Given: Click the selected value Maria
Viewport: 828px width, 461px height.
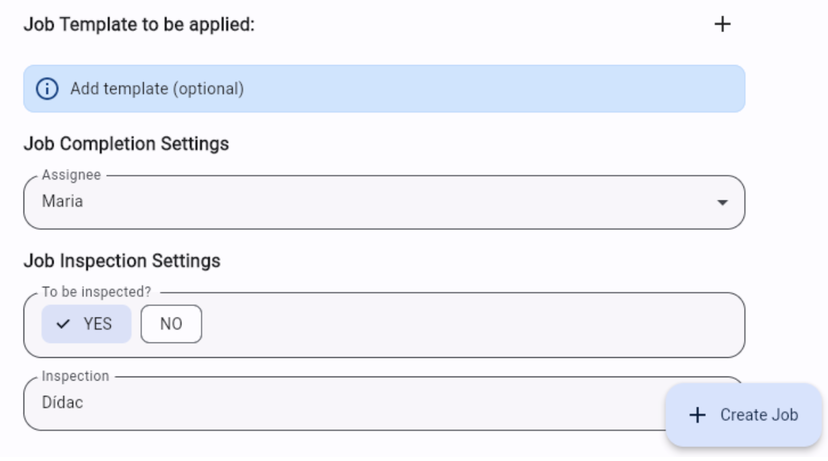Looking at the screenshot, I should 62,201.
